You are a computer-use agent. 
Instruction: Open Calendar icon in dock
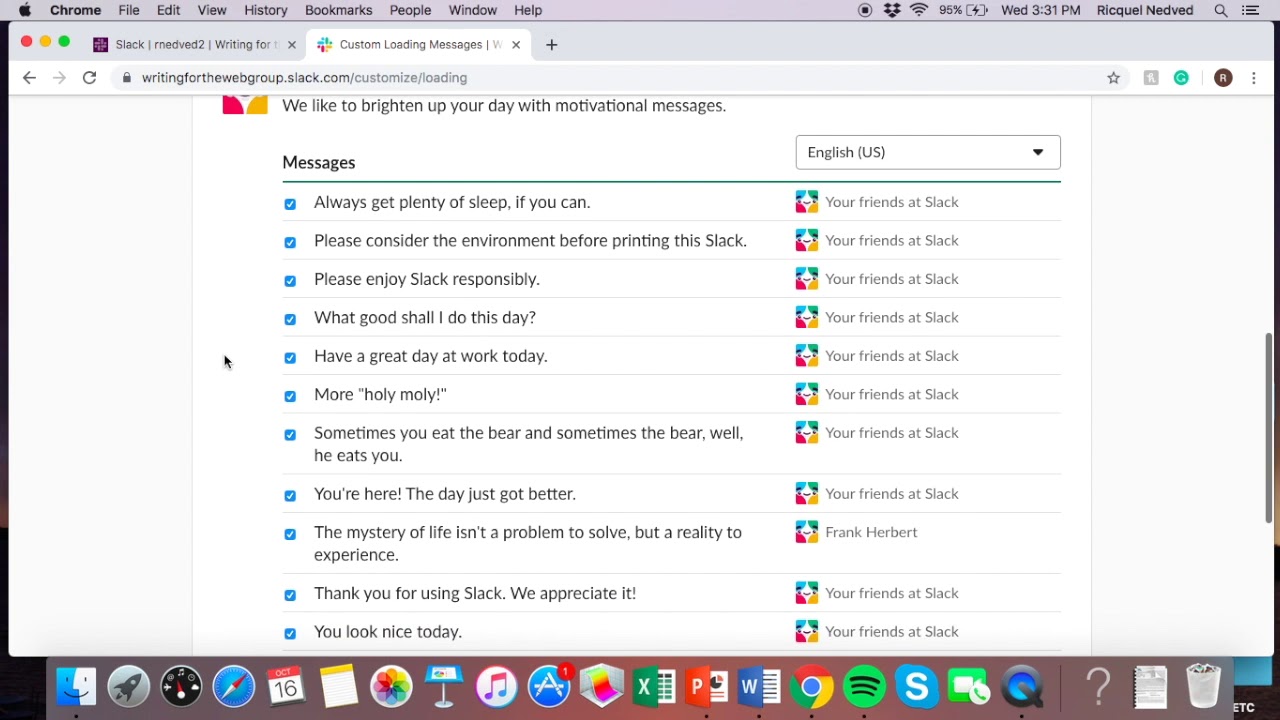[286, 687]
